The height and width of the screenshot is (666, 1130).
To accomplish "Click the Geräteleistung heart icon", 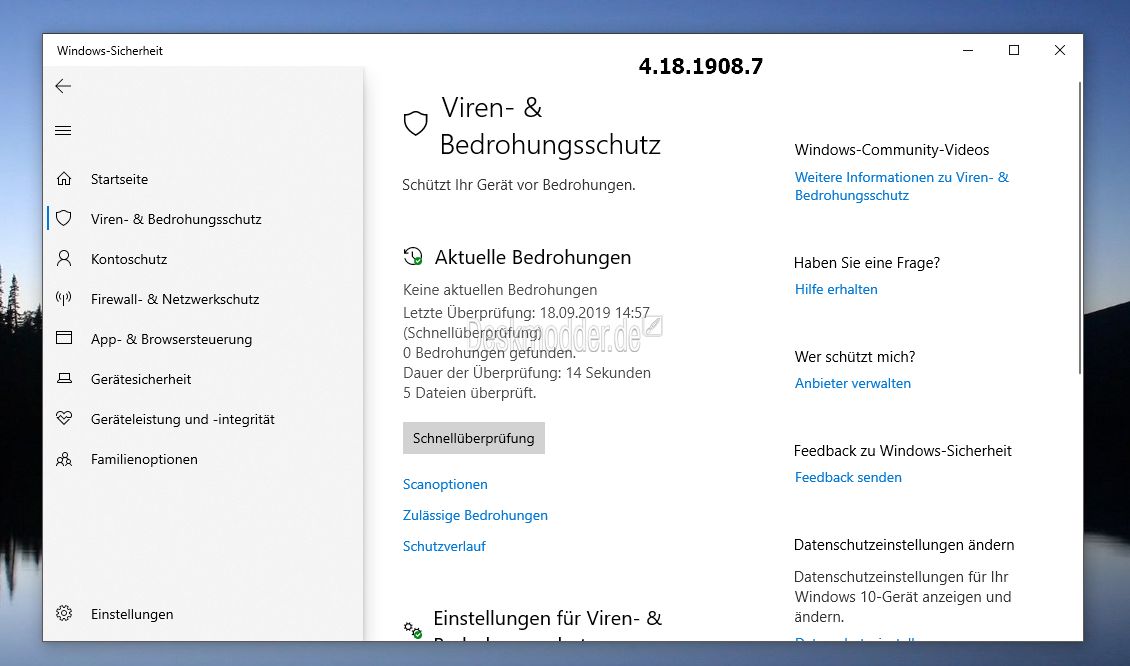I will click(64, 418).
